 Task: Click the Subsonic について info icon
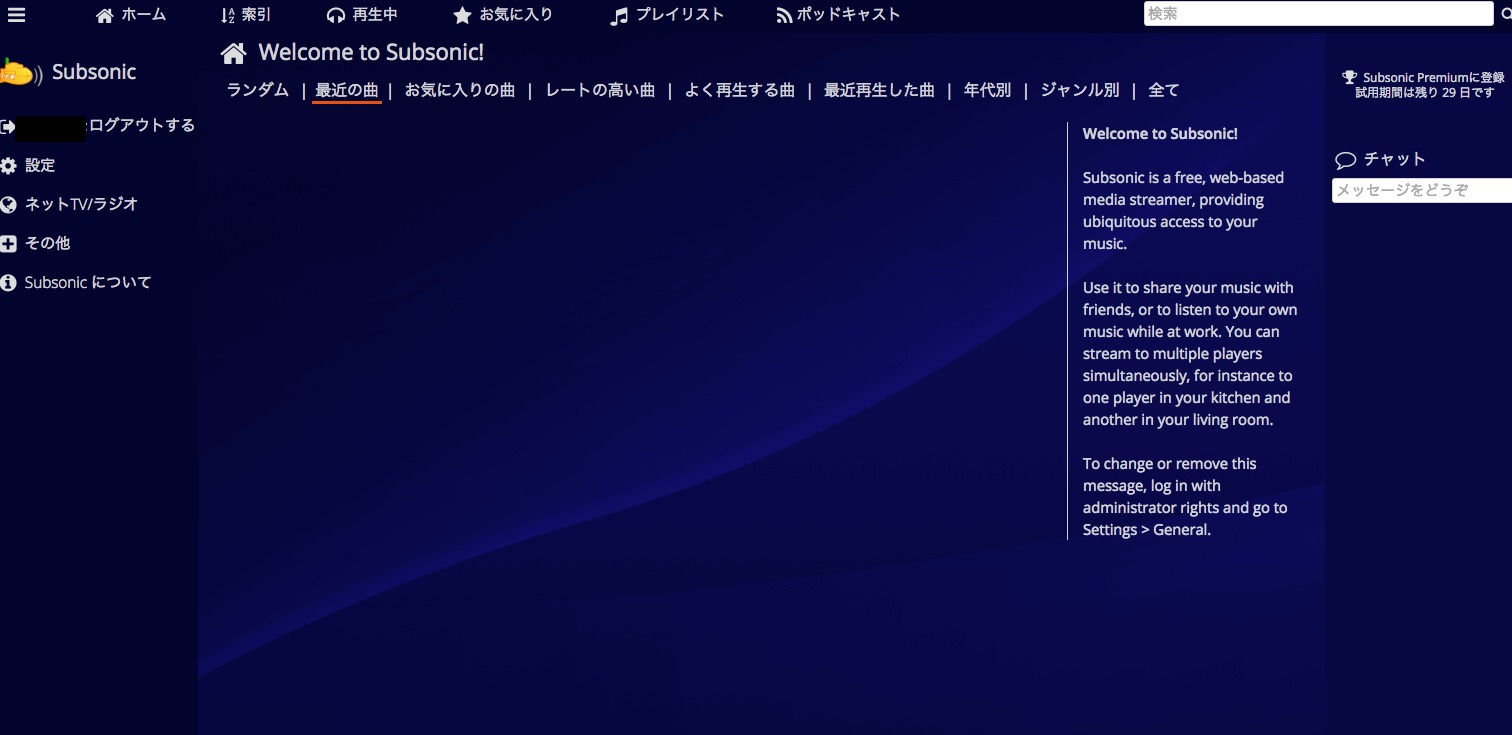tap(9, 283)
